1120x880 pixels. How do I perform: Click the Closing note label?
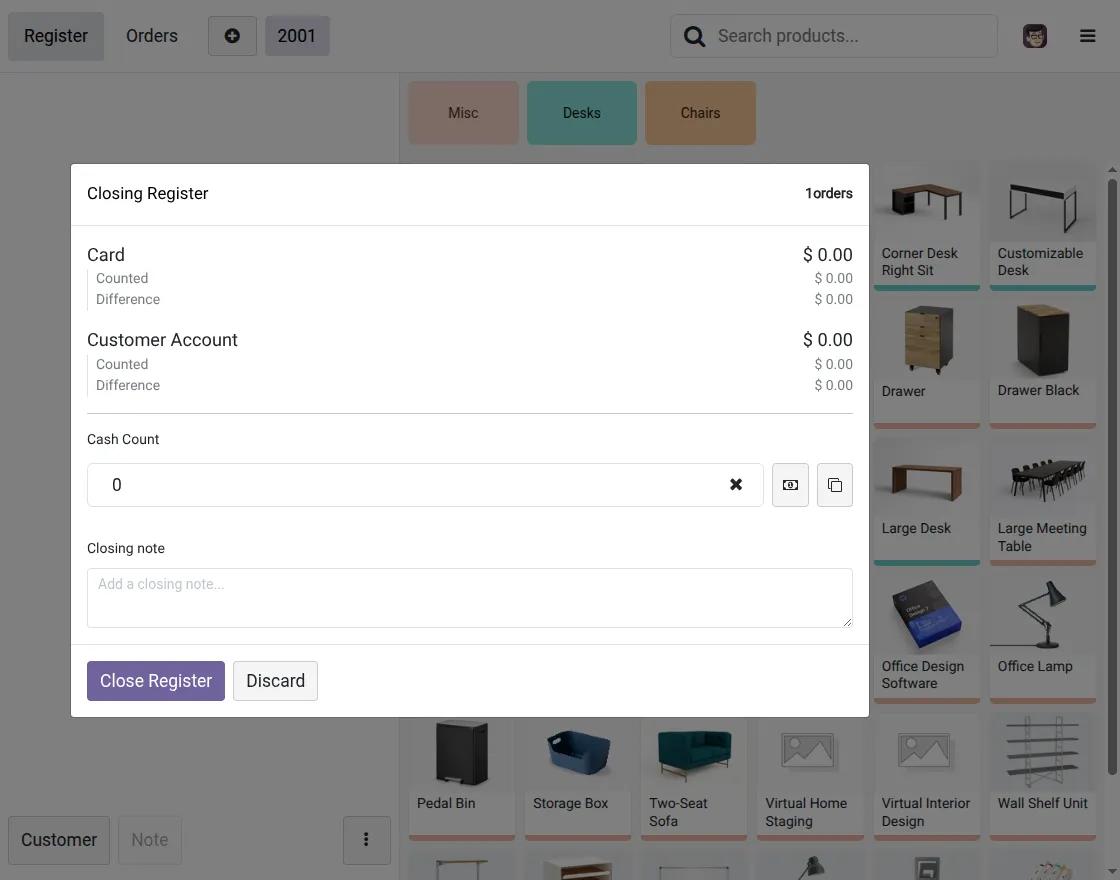126,549
